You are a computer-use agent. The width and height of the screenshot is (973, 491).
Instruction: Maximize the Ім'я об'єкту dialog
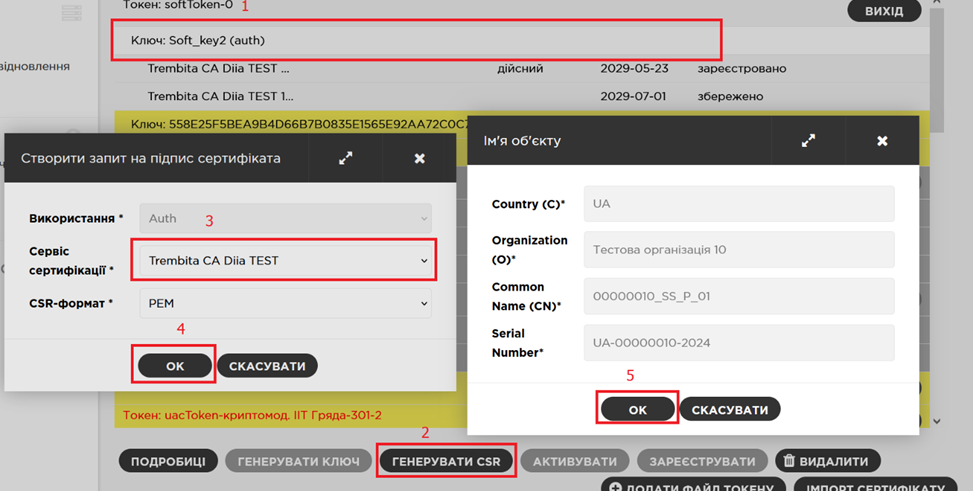pyautogui.click(x=808, y=141)
